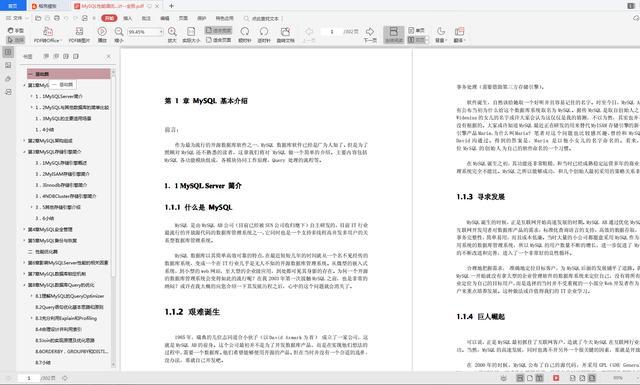640x385 pixels.
Task: Open the translate (翻译) tool
Action: [x=459, y=35]
